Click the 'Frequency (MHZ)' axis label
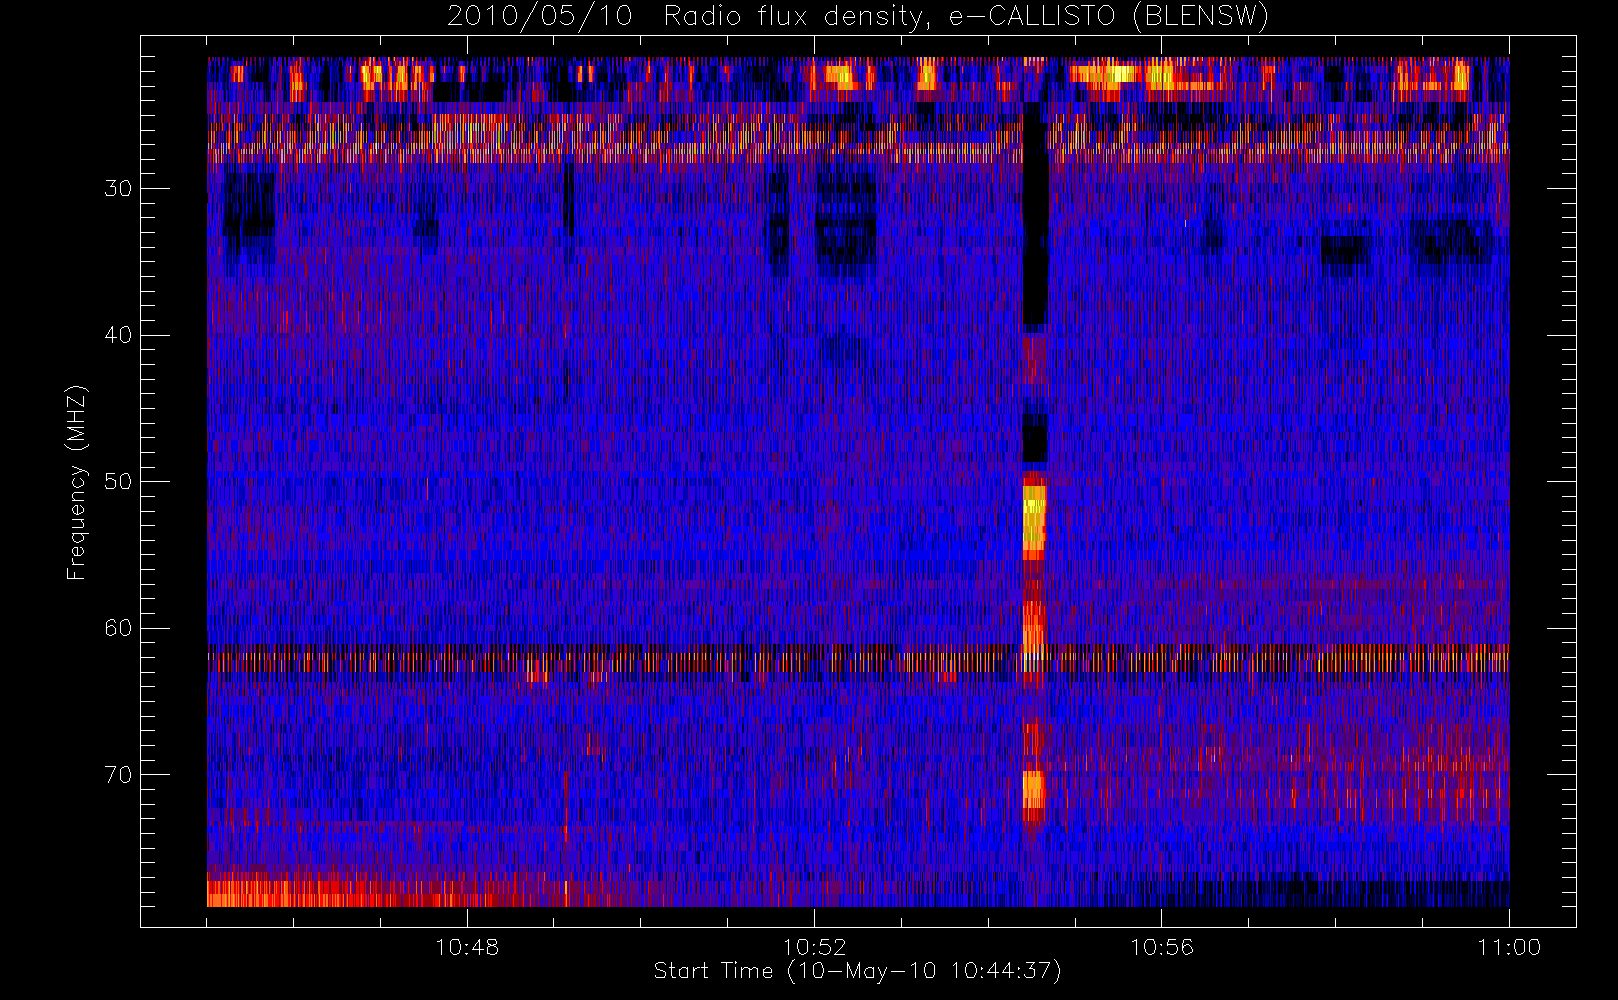1618x1000 pixels. (x=76, y=482)
